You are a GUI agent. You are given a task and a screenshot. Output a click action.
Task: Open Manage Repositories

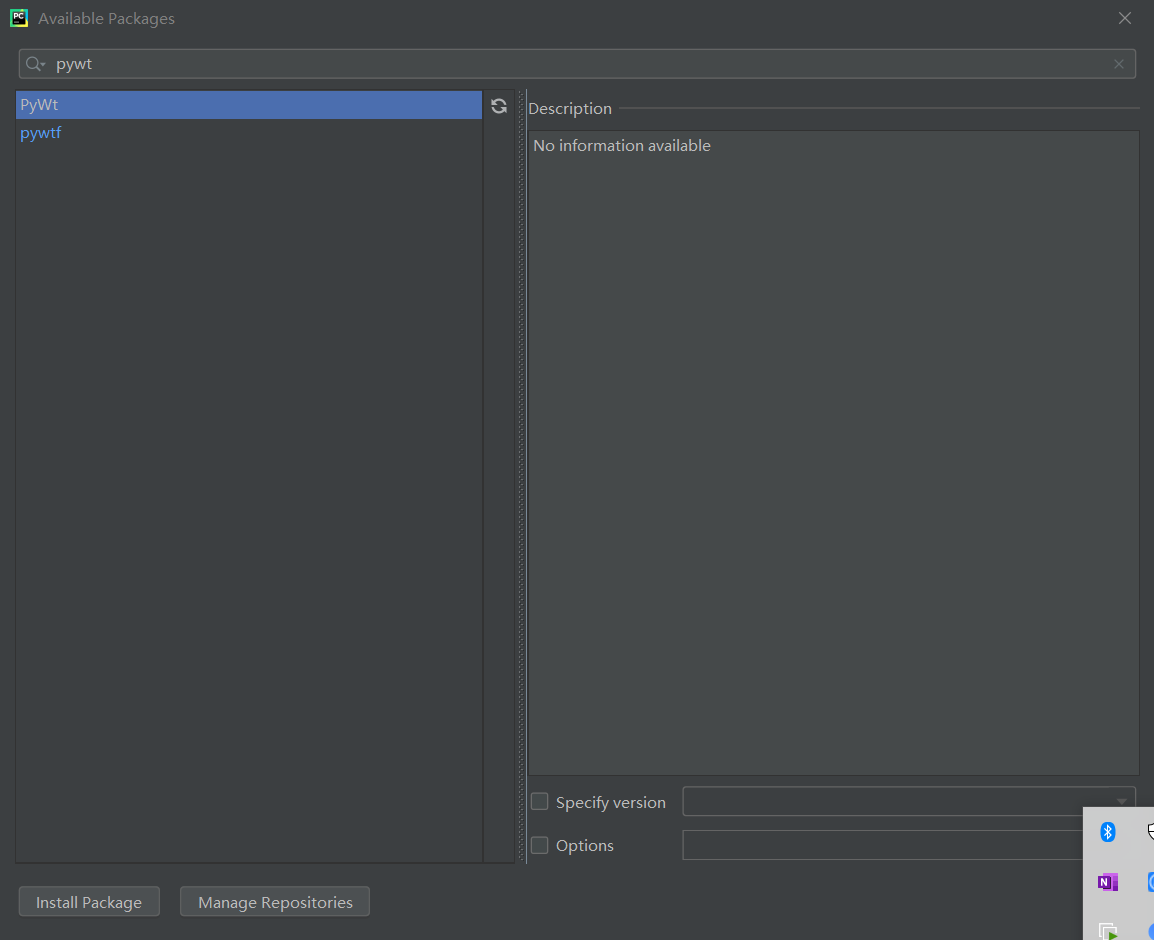click(274, 901)
